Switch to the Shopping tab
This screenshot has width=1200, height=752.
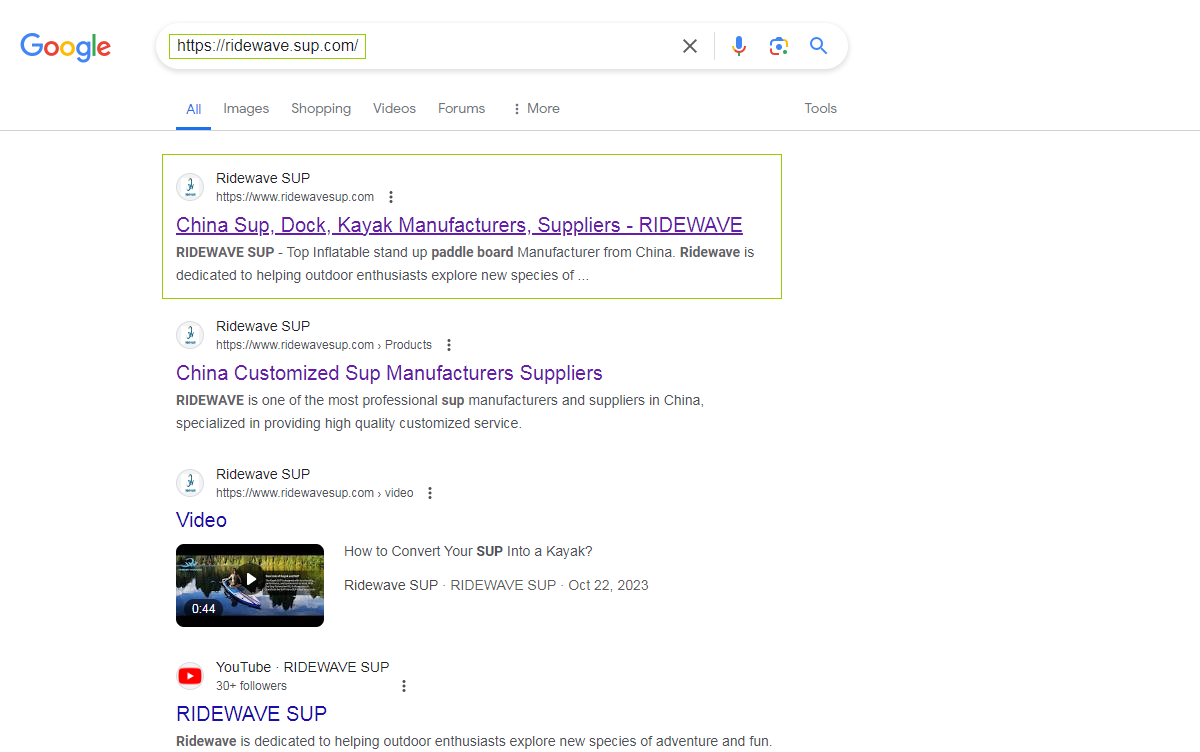point(321,108)
